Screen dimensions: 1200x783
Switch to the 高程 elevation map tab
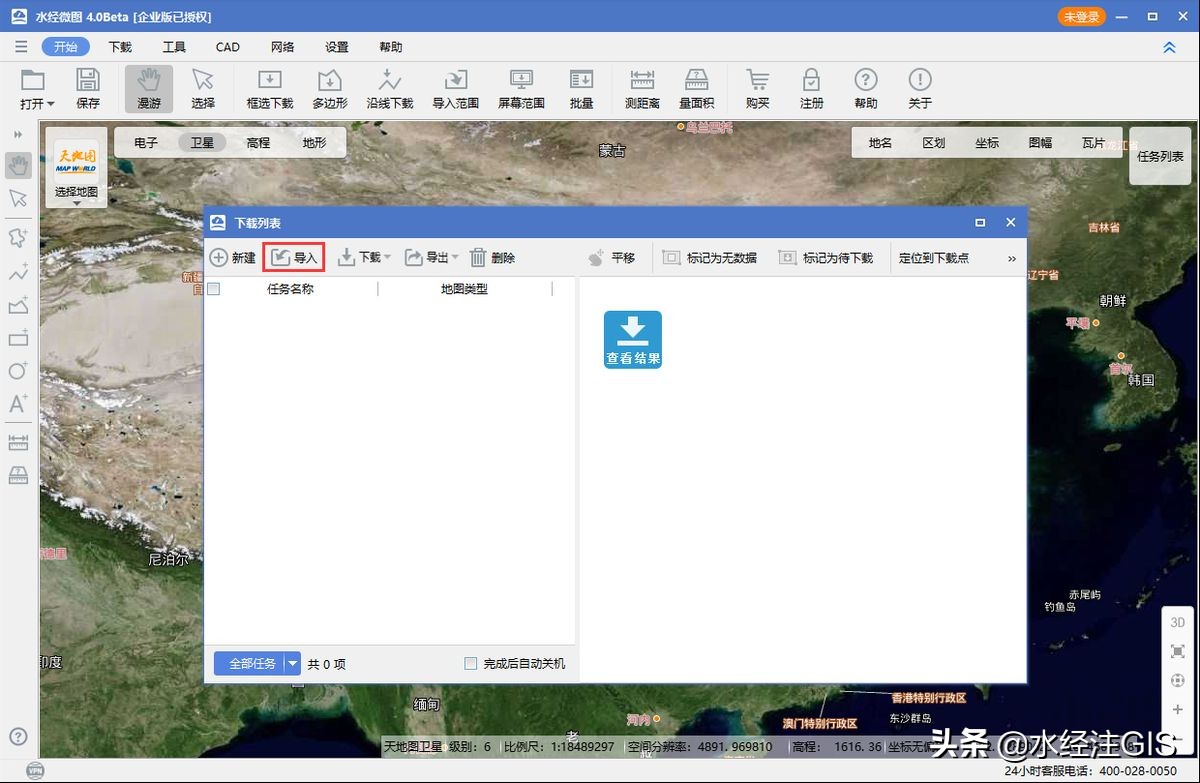pos(257,142)
